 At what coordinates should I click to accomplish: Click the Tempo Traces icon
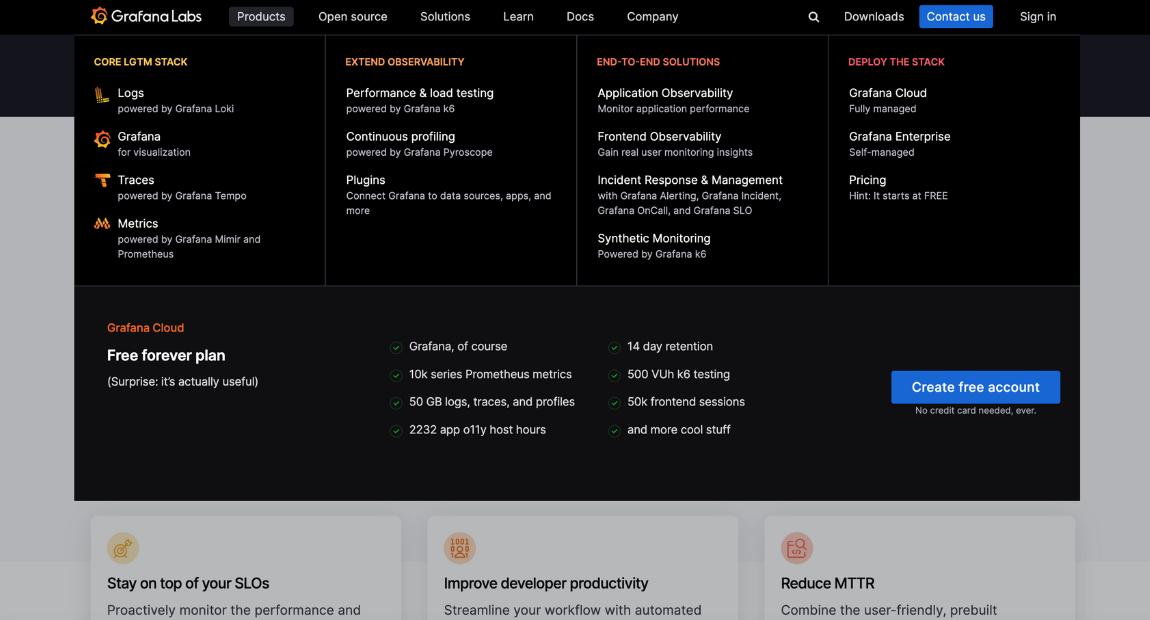(x=102, y=181)
